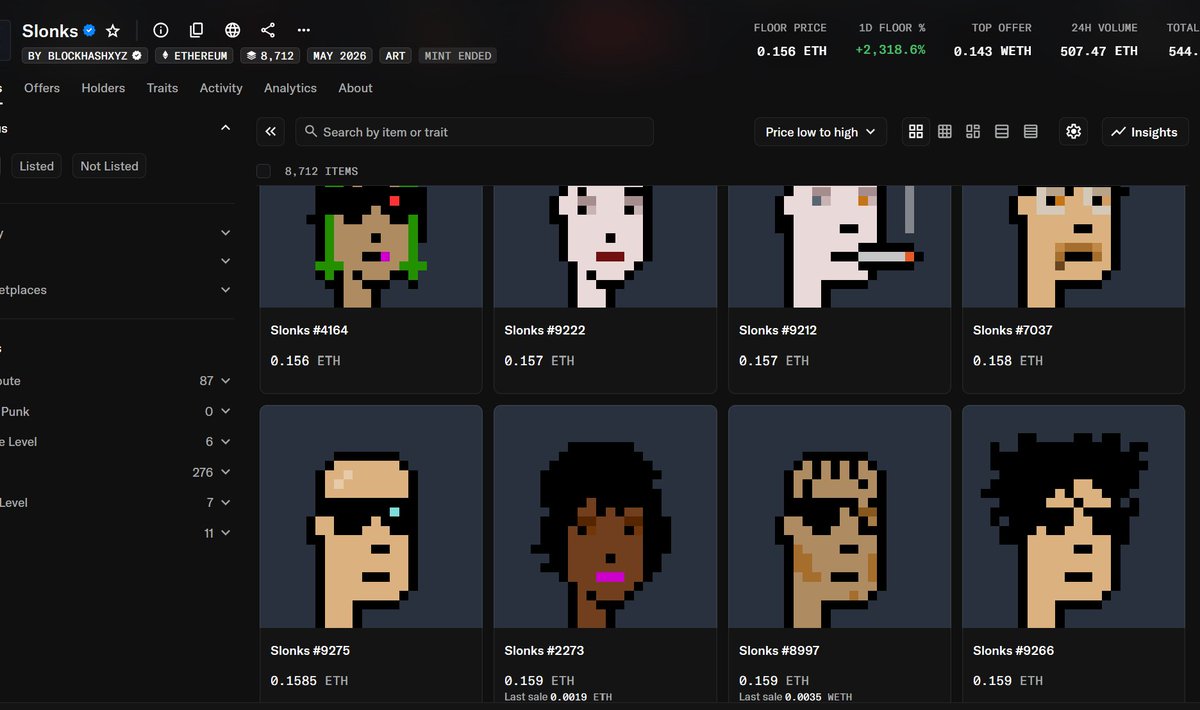Toggle the Listed status filter
The width and height of the screenshot is (1200, 710).
[37, 166]
